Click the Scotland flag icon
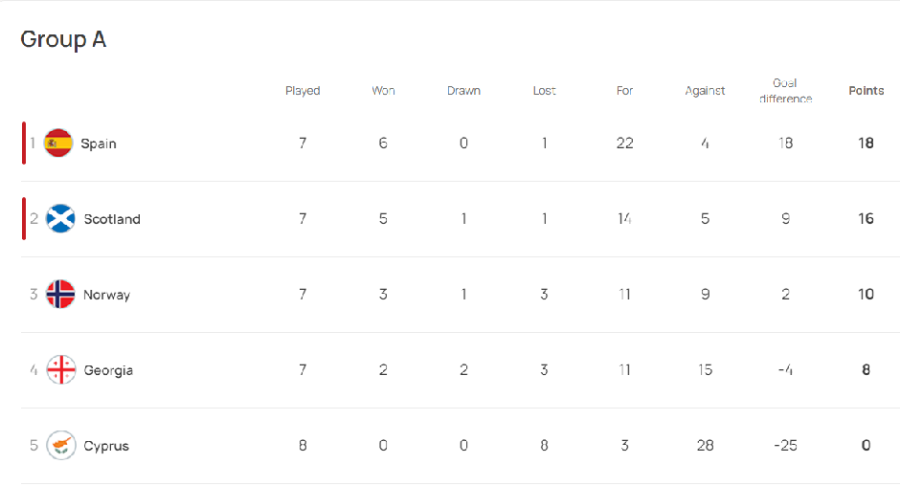900x486 pixels. (x=60, y=219)
